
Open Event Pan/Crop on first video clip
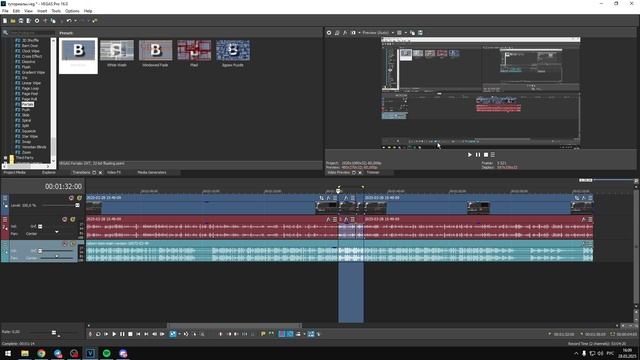322,198
